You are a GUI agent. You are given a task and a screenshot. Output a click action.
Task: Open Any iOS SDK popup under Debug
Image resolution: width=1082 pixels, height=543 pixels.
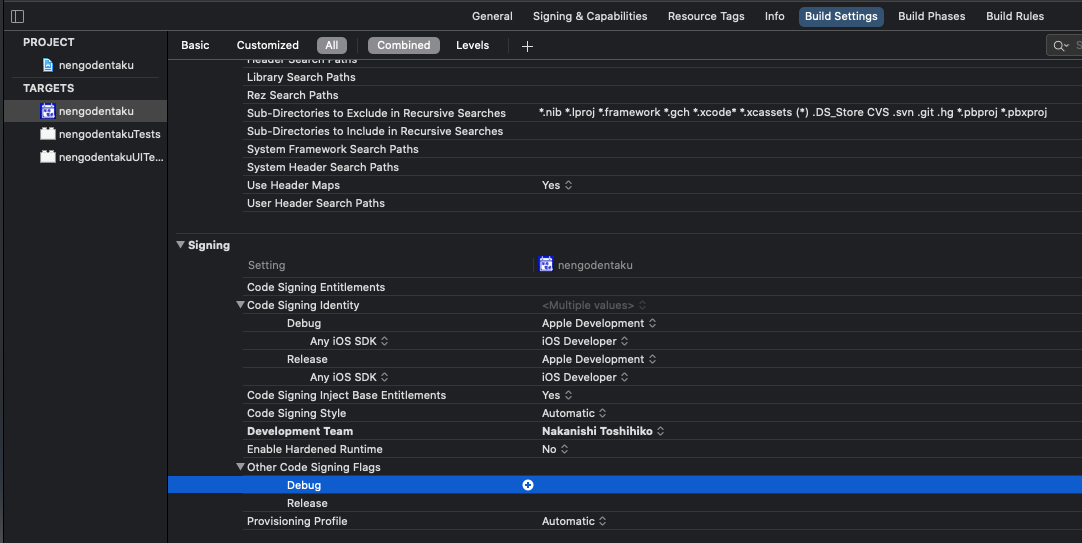(x=349, y=341)
